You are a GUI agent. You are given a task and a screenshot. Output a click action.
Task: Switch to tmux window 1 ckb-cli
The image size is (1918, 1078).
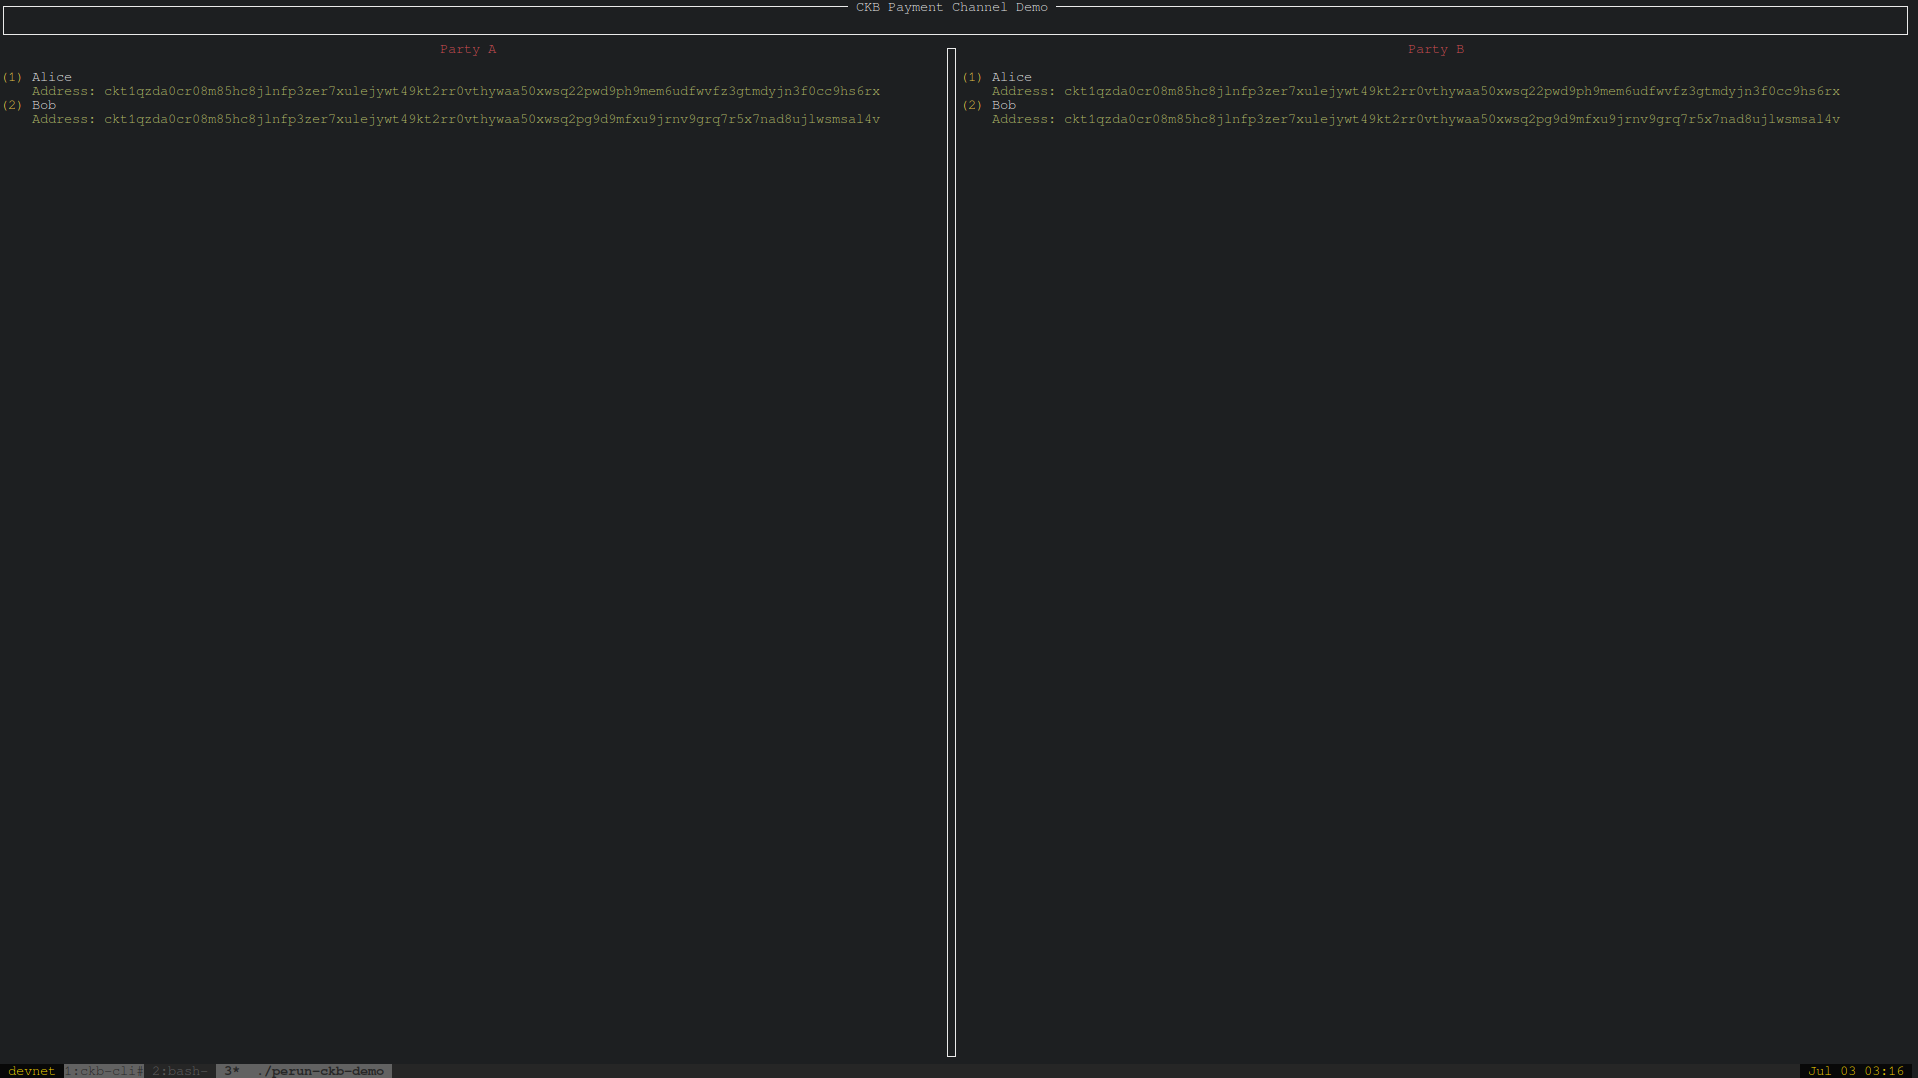[104, 1071]
